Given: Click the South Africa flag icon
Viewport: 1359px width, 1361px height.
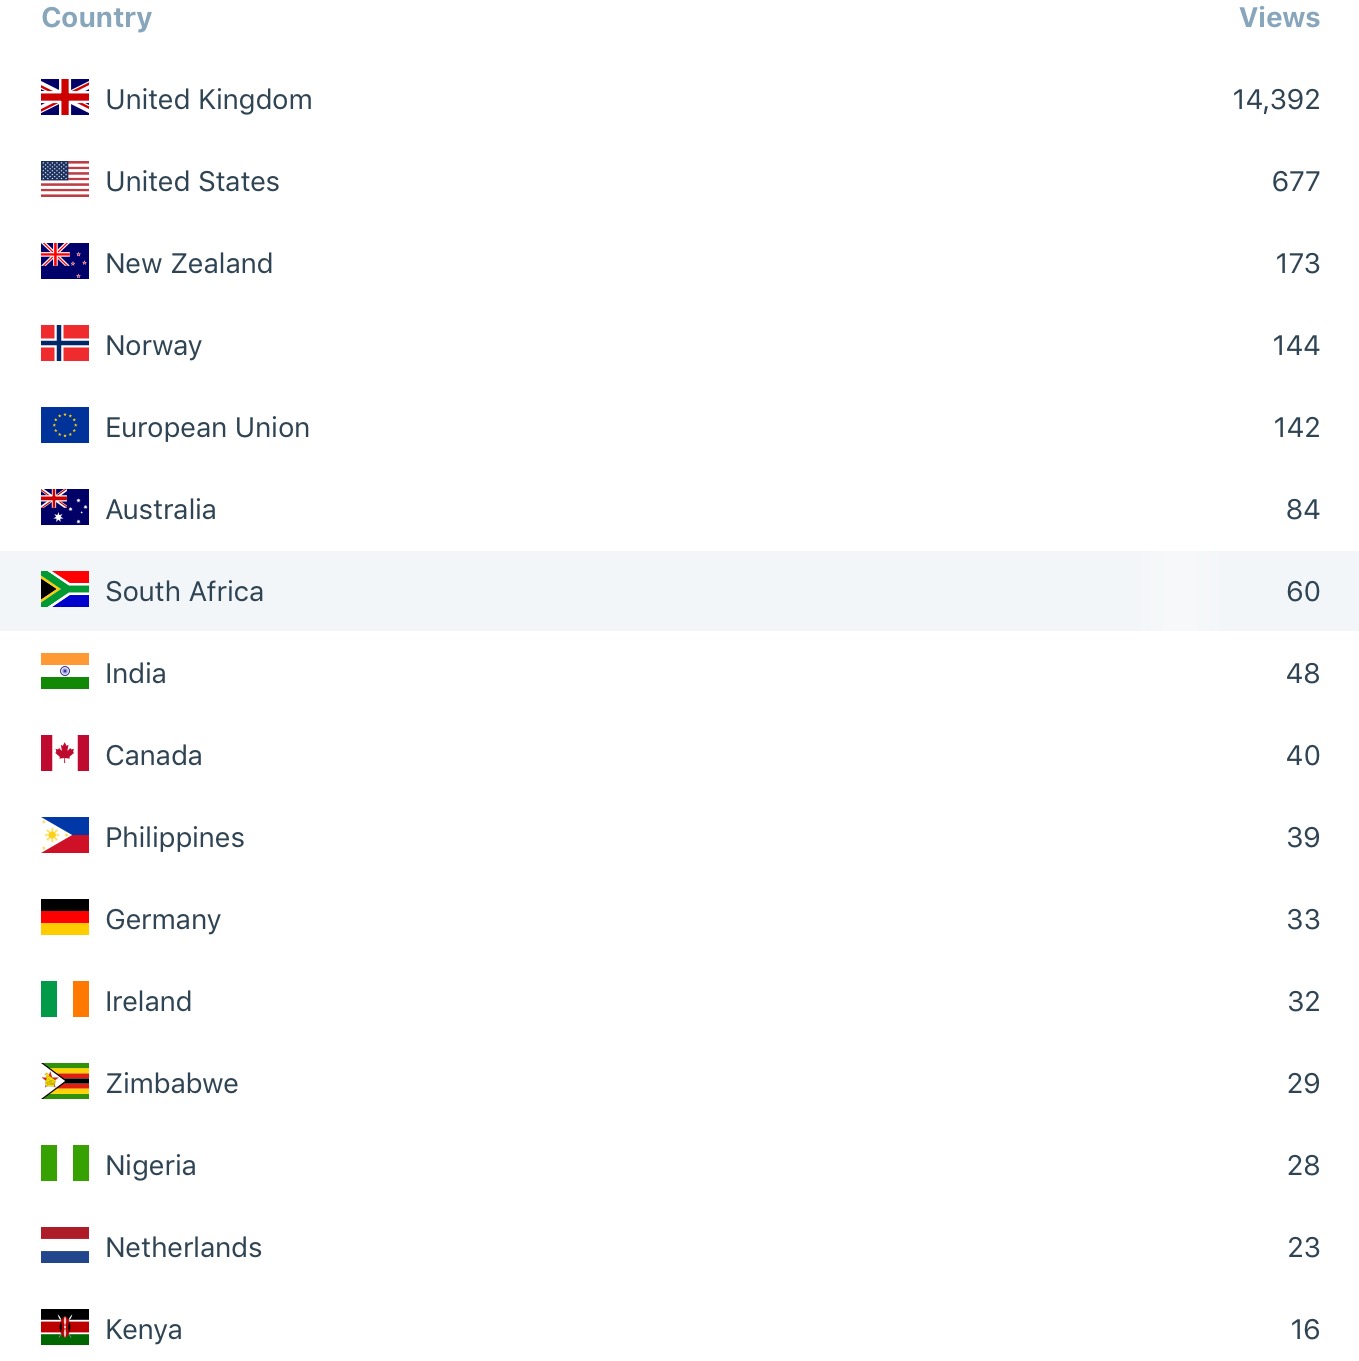Looking at the screenshot, I should (65, 590).
